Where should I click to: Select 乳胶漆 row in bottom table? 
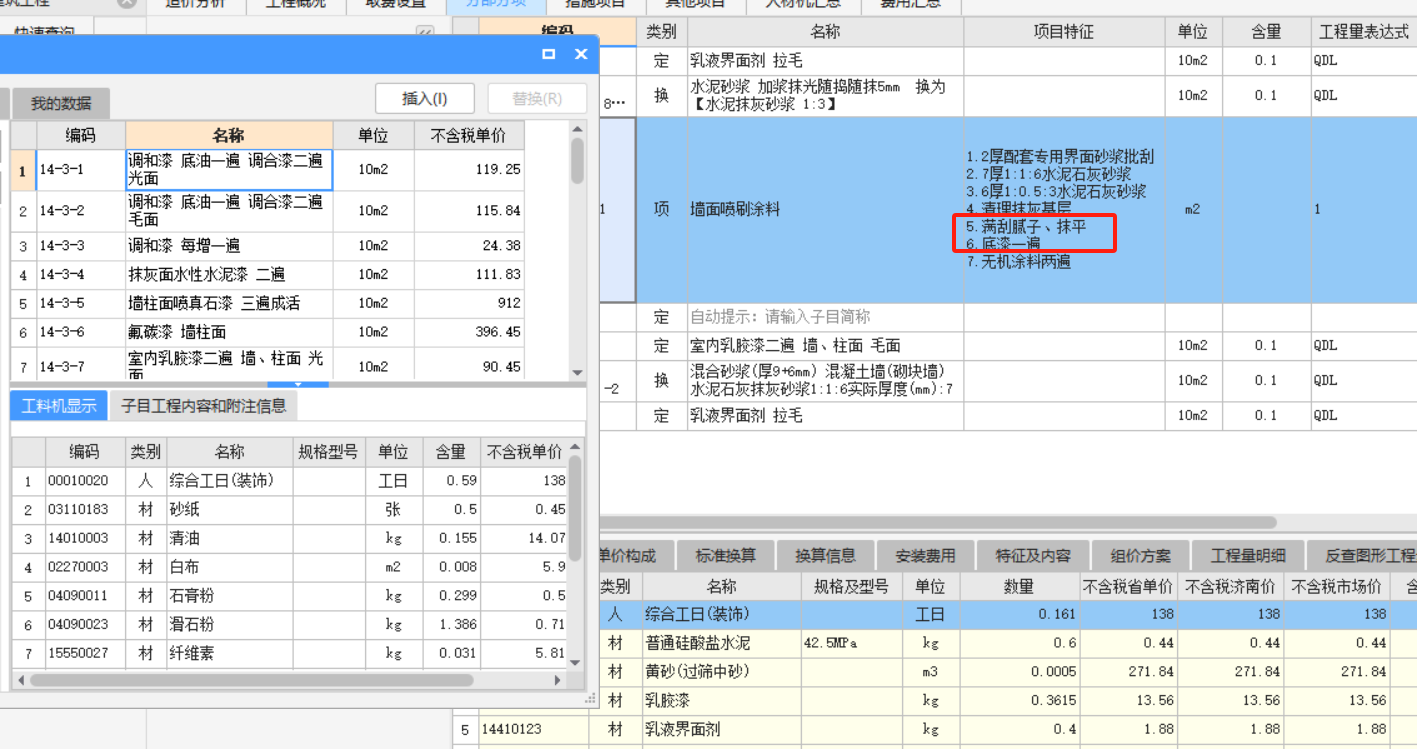pyautogui.click(x=1008, y=701)
